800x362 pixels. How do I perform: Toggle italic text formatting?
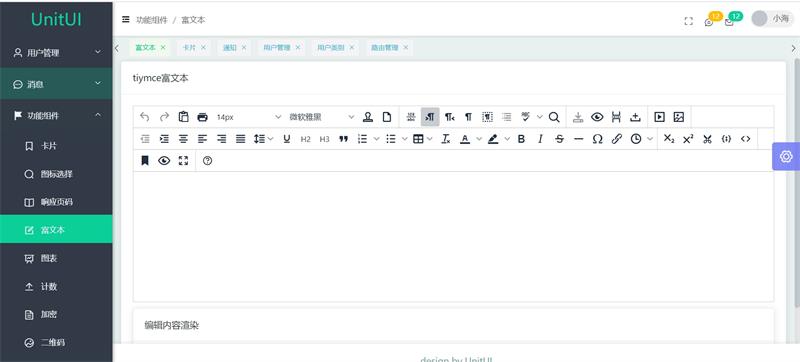pos(540,139)
